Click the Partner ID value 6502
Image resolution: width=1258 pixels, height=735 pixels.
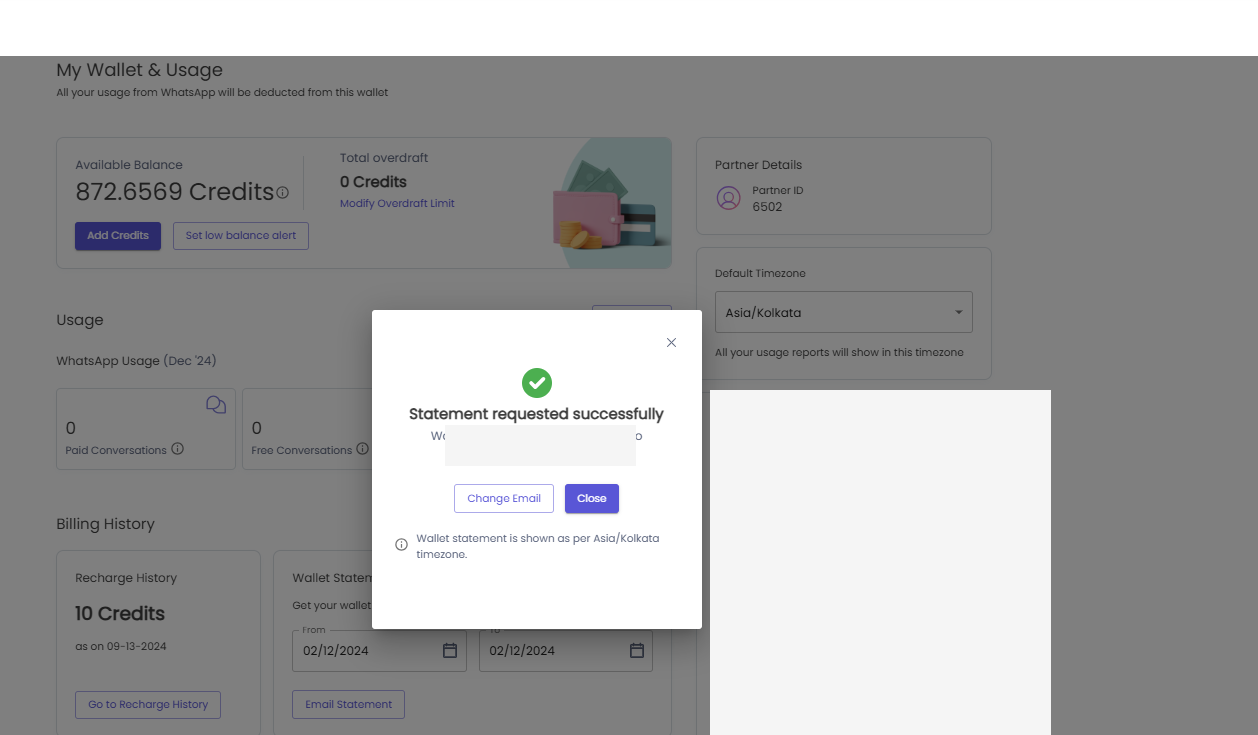pos(768,207)
